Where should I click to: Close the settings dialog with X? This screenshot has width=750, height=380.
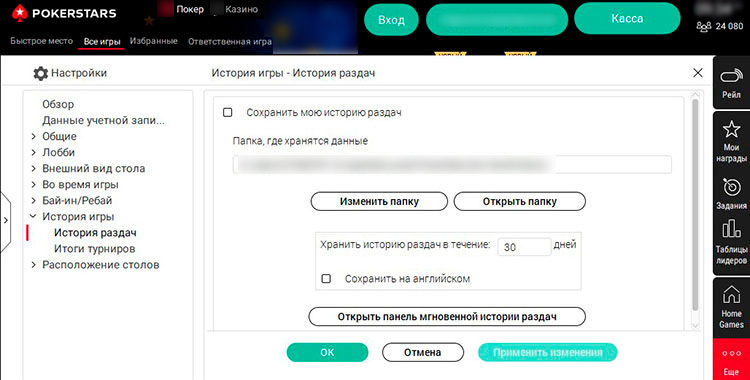(x=698, y=73)
